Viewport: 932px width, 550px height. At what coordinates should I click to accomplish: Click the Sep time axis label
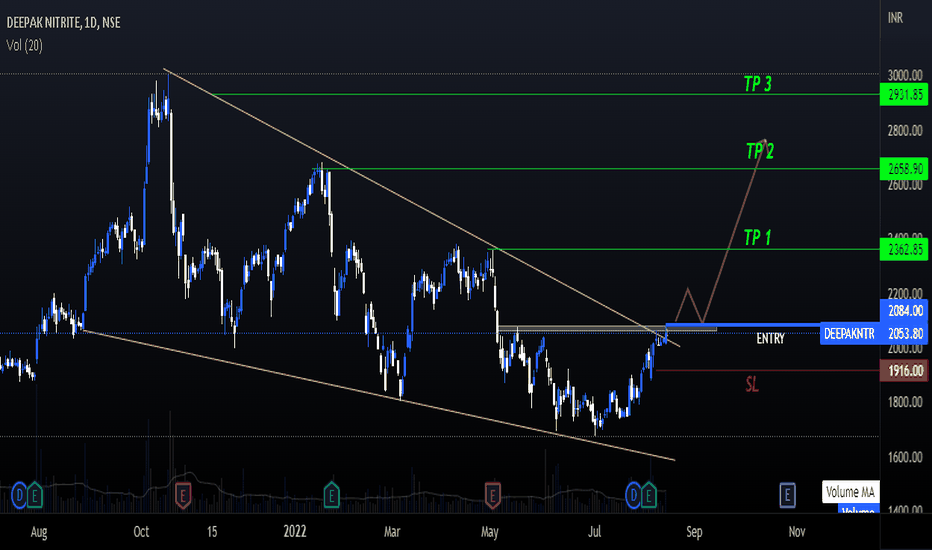(694, 532)
